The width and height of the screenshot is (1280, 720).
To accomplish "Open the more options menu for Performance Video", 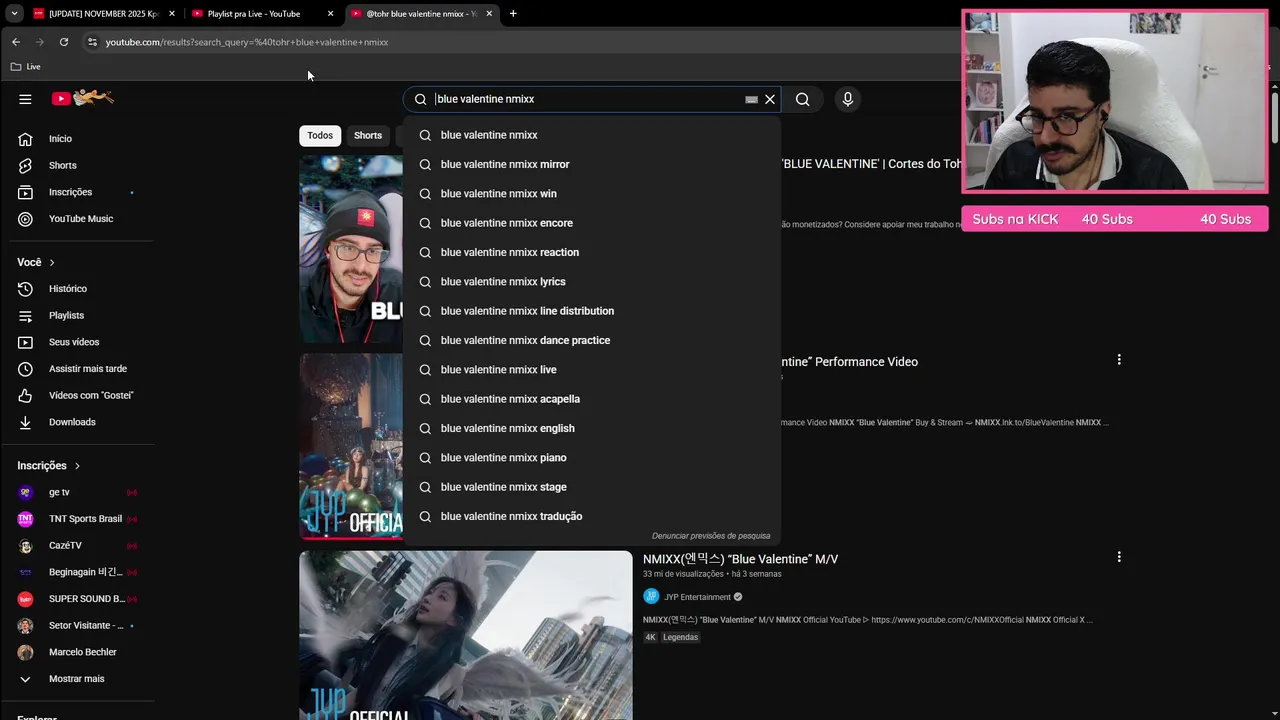I will pos(1119,359).
